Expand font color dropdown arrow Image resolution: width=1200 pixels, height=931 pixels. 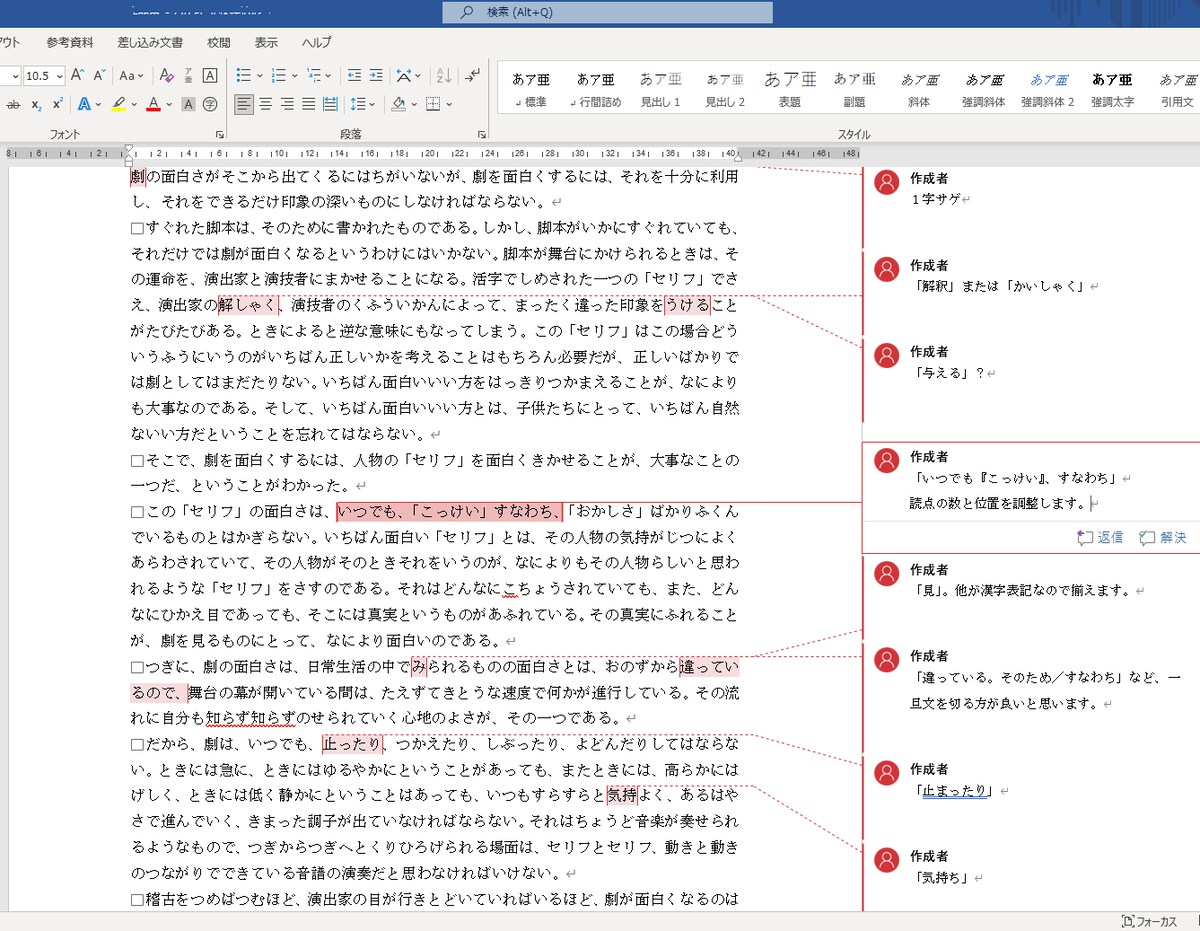pos(168,104)
